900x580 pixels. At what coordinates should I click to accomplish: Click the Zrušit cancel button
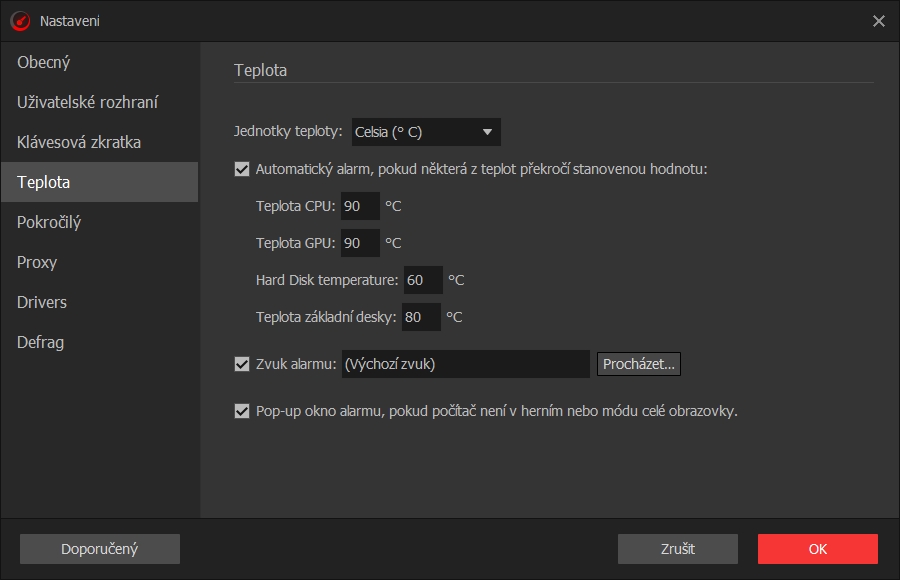[677, 549]
